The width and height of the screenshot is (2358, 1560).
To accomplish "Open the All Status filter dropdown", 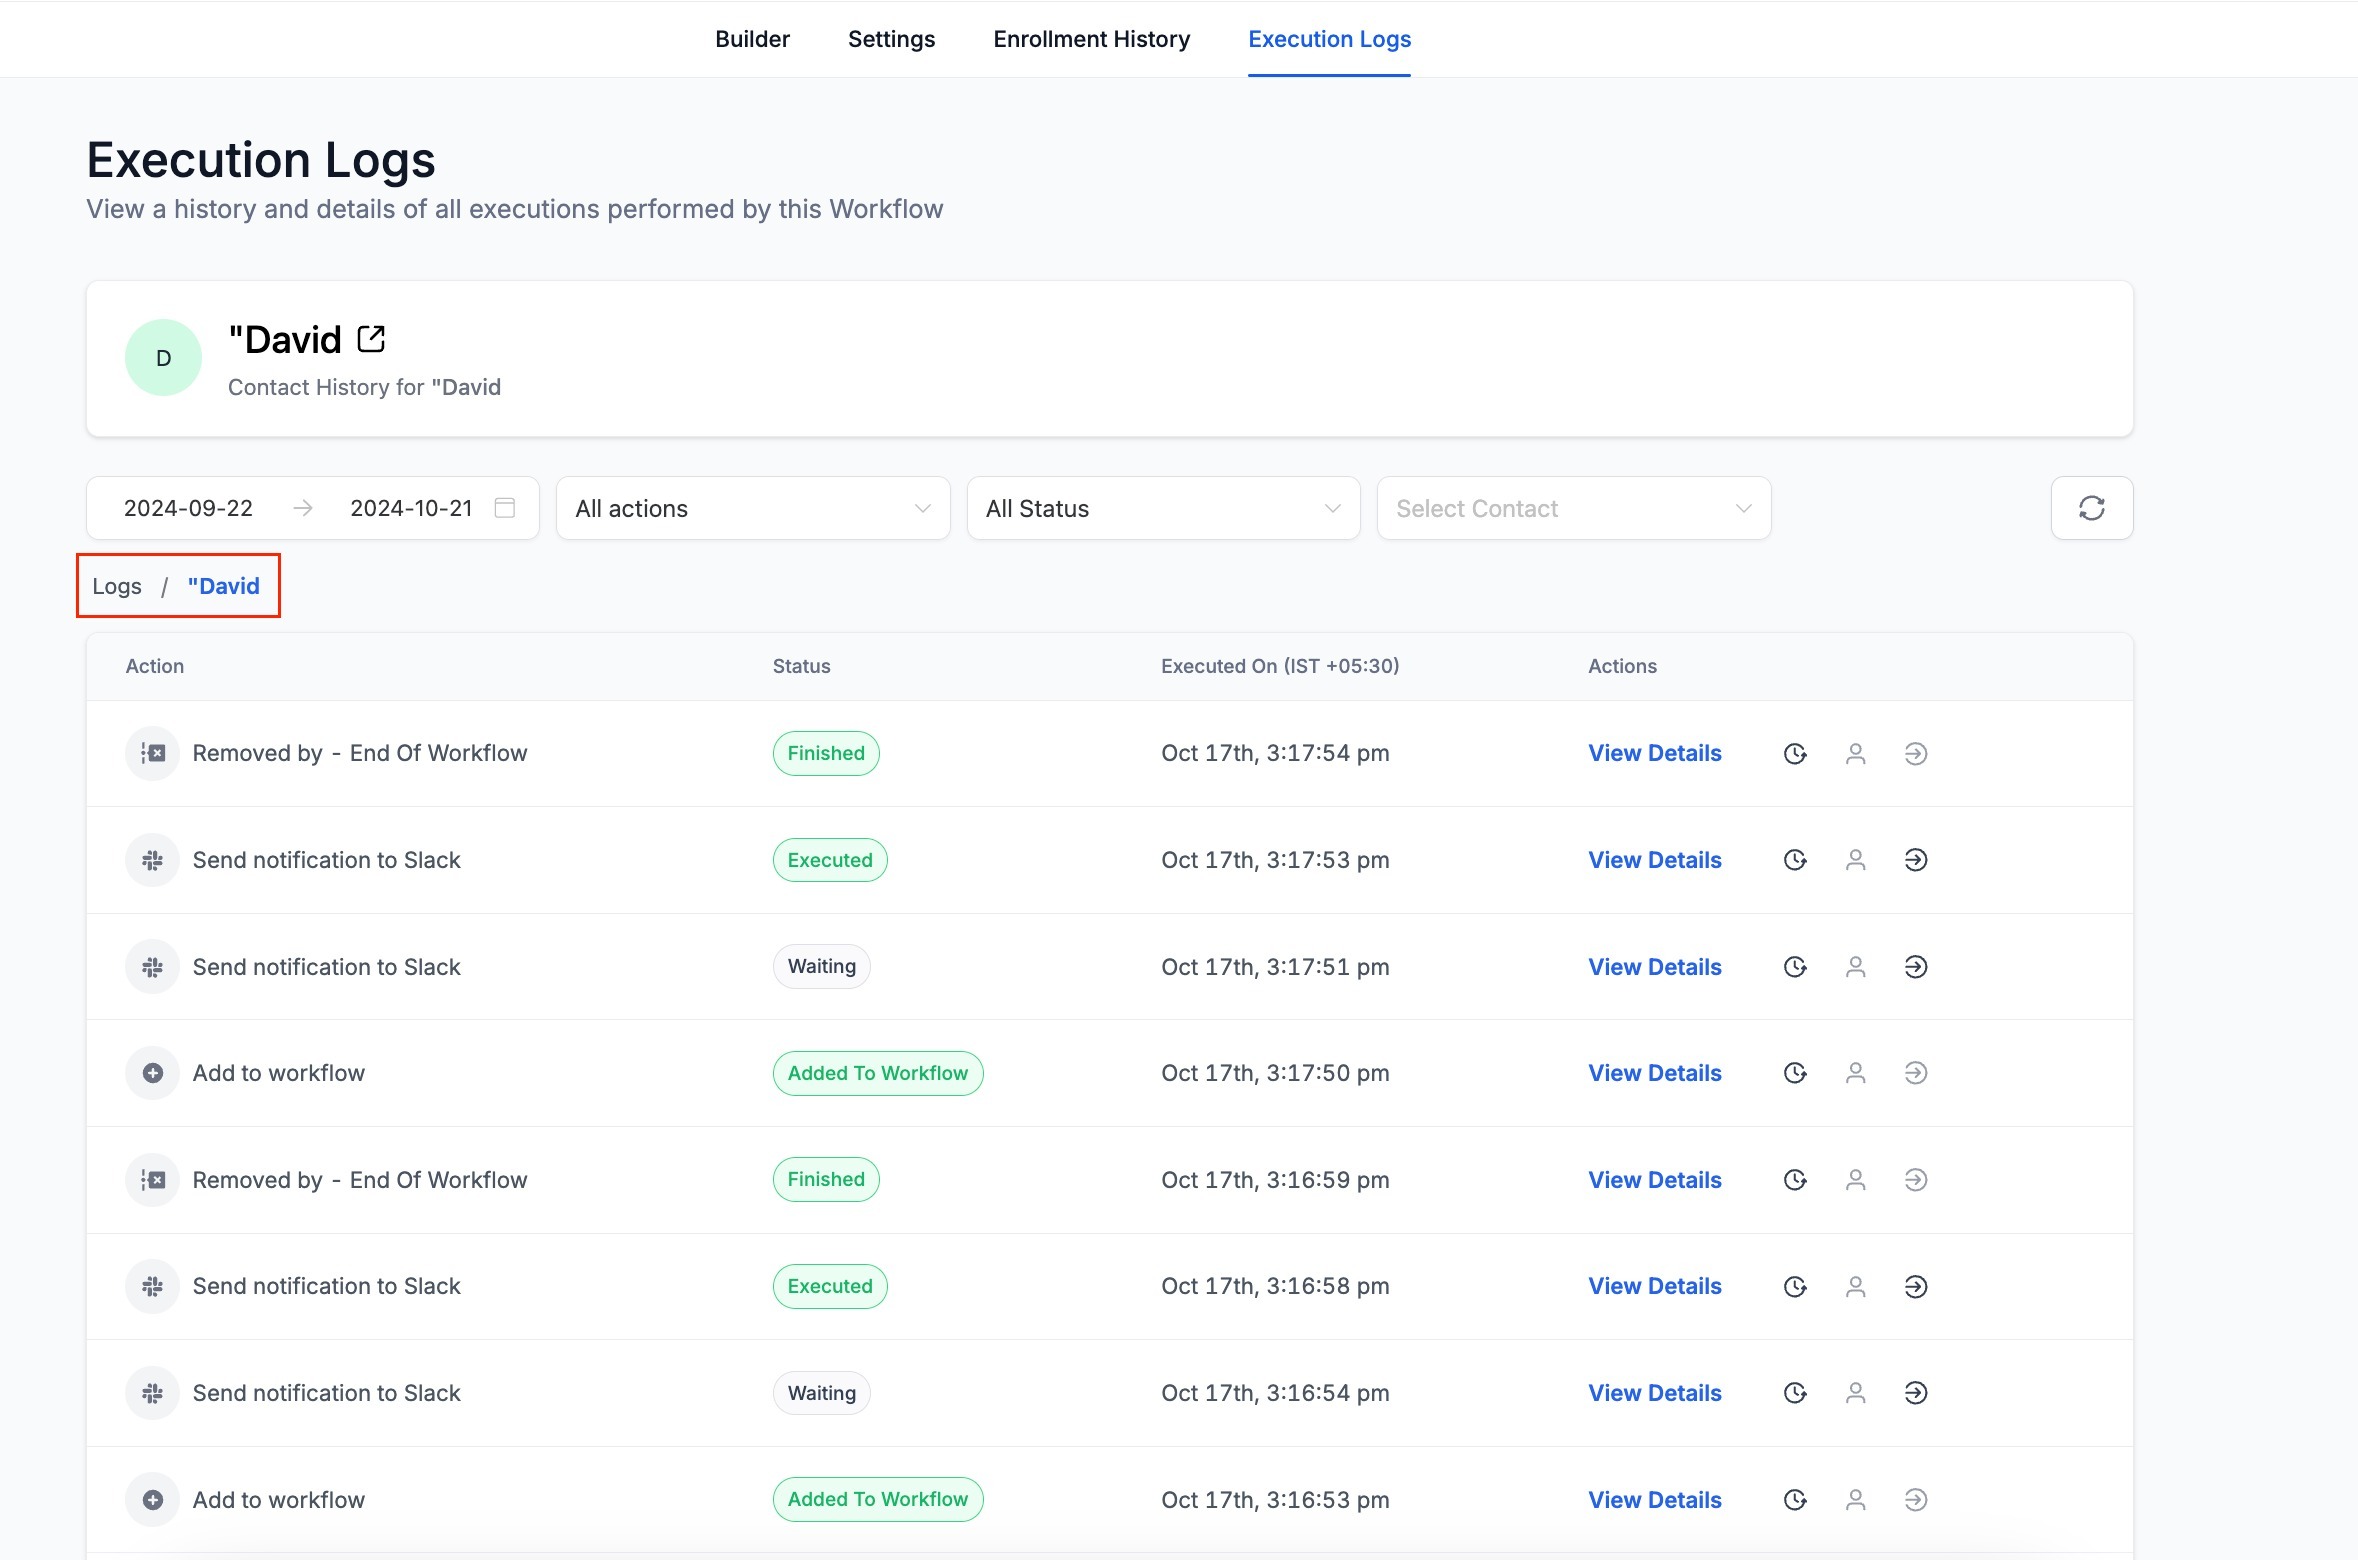I will 1162,508.
